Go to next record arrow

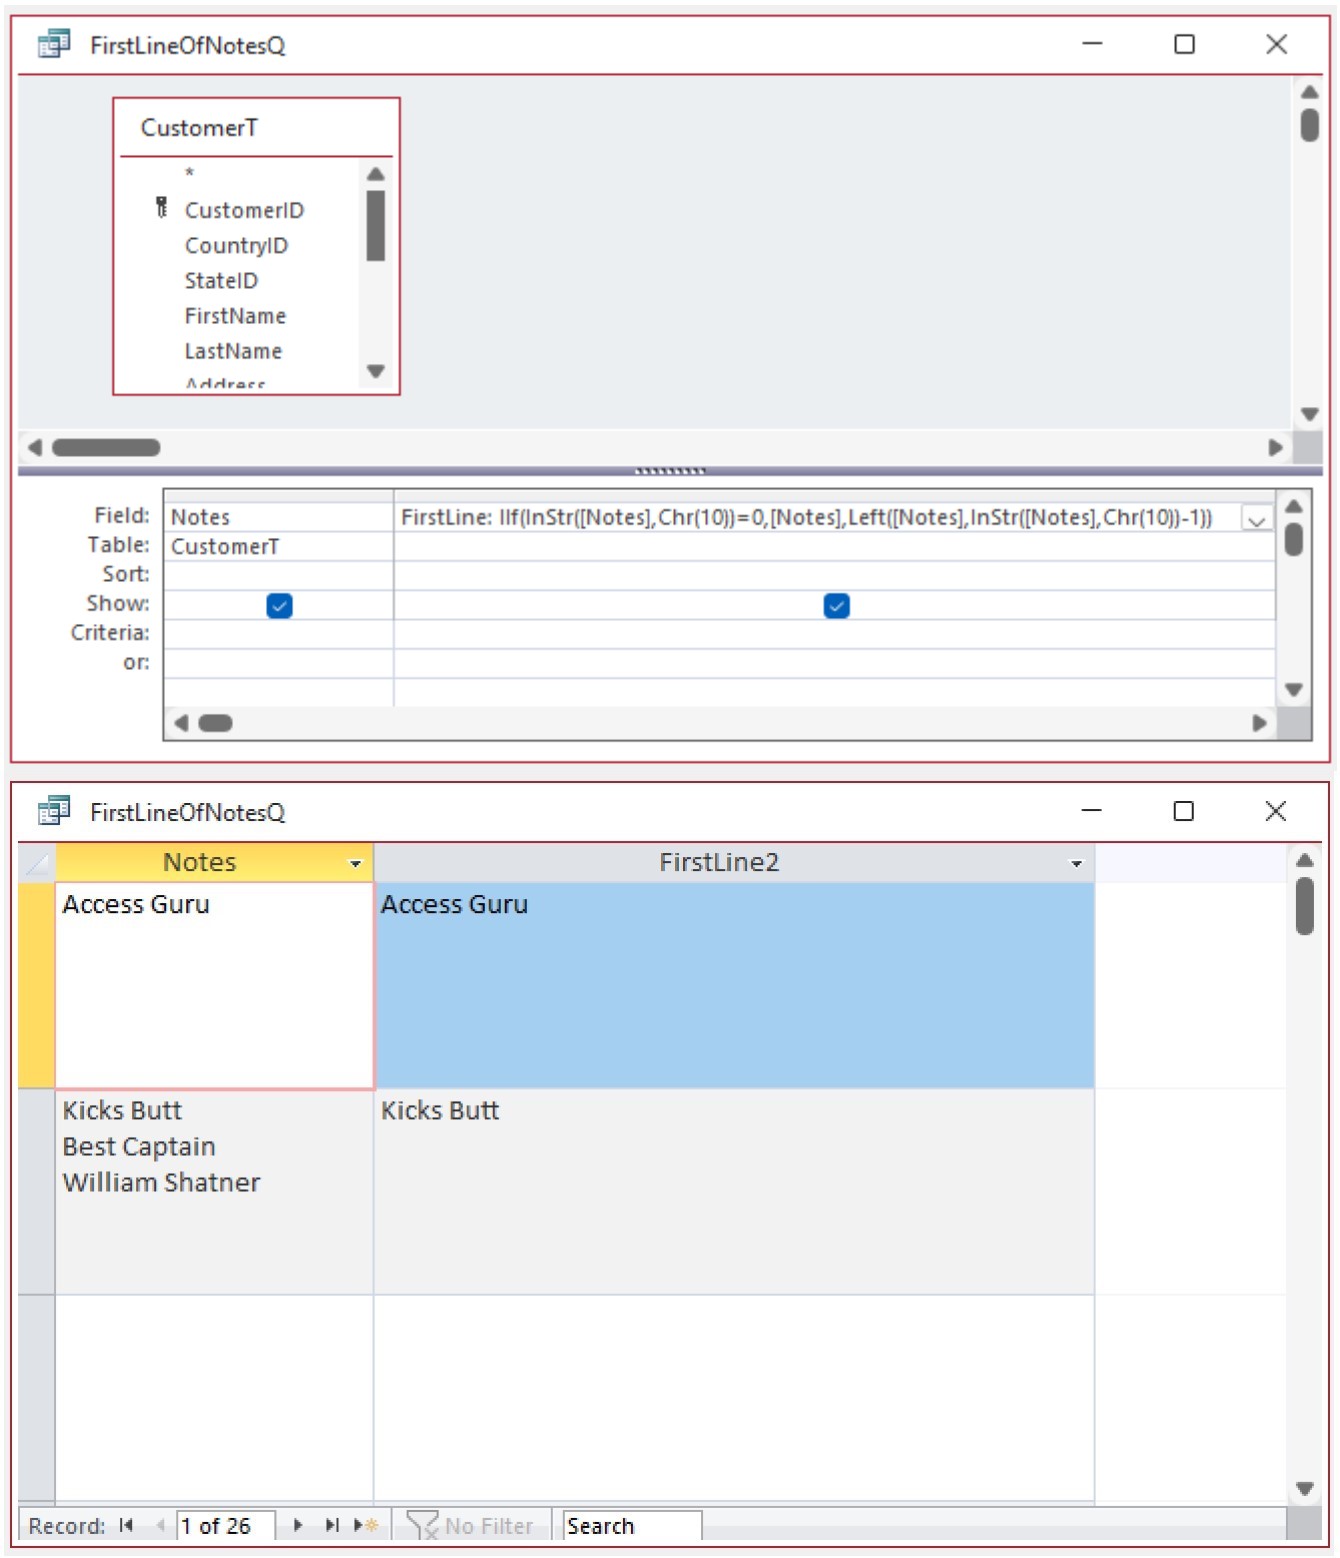click(x=297, y=1525)
